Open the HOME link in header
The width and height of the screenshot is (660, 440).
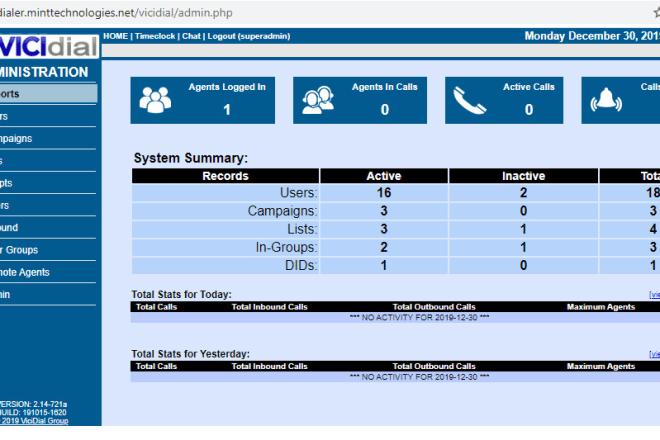tap(115, 36)
